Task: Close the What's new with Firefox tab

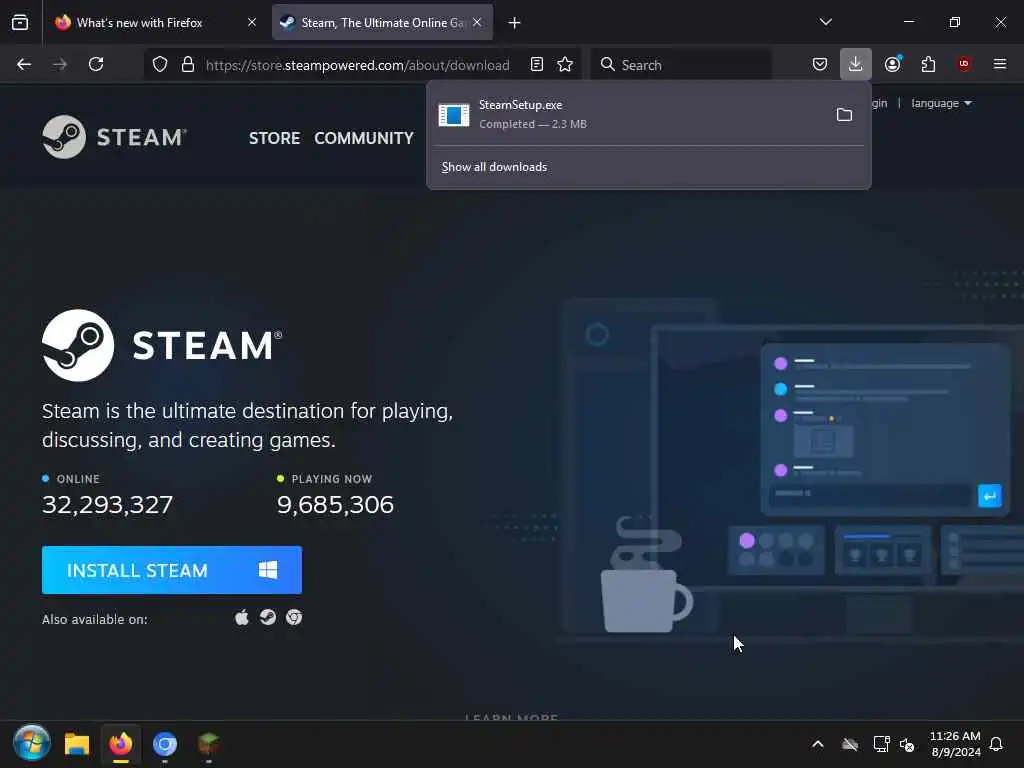Action: pyautogui.click(x=252, y=22)
